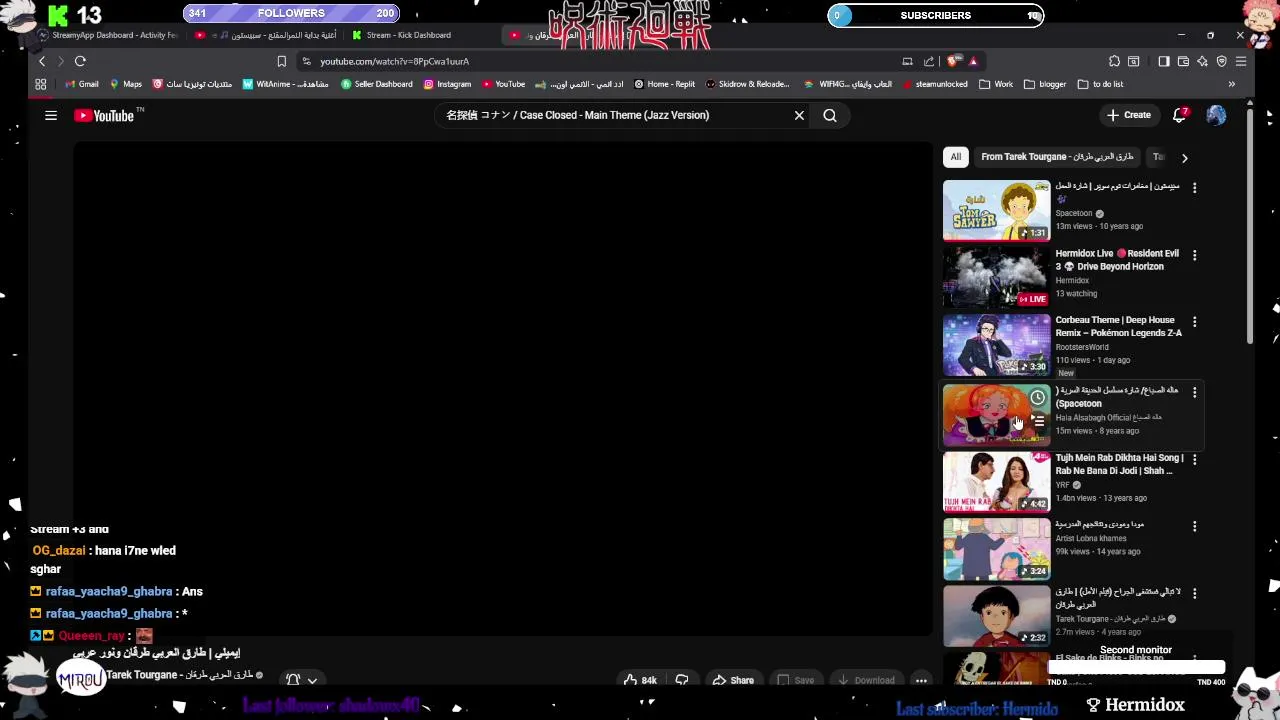Reload the current browser page
The height and width of the screenshot is (720, 1280).
[x=80, y=61]
